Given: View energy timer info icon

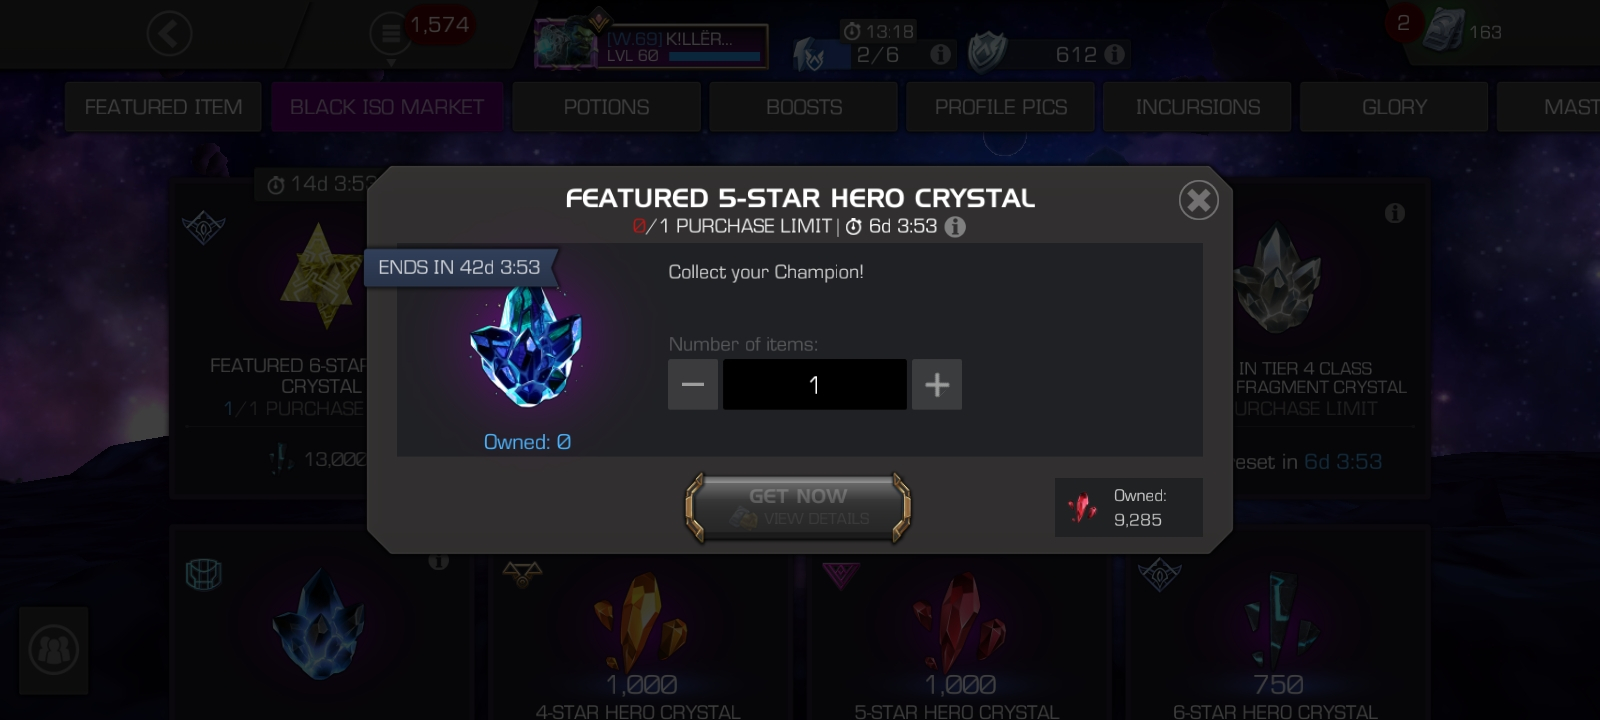Looking at the screenshot, I should click(x=940, y=54).
